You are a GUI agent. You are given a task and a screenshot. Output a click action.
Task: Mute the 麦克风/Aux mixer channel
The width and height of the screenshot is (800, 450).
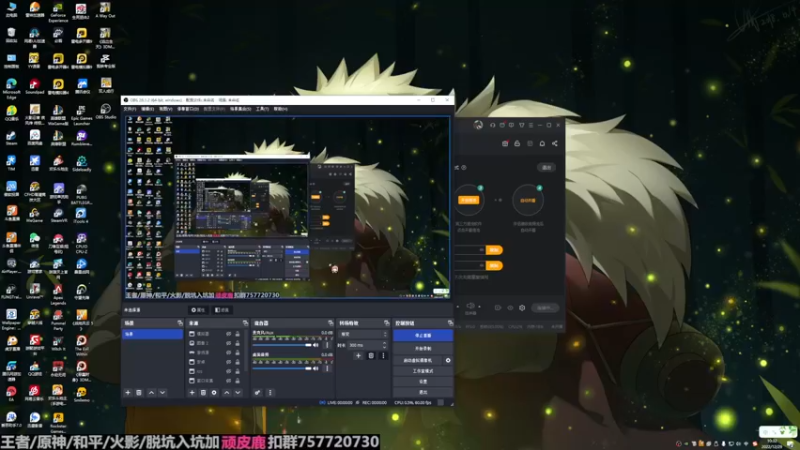coord(316,345)
